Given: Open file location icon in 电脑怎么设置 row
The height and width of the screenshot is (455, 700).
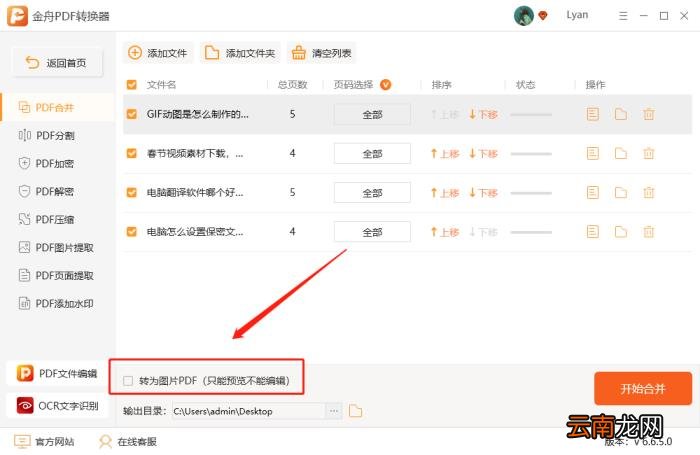Looking at the screenshot, I should pyautogui.click(x=621, y=232).
